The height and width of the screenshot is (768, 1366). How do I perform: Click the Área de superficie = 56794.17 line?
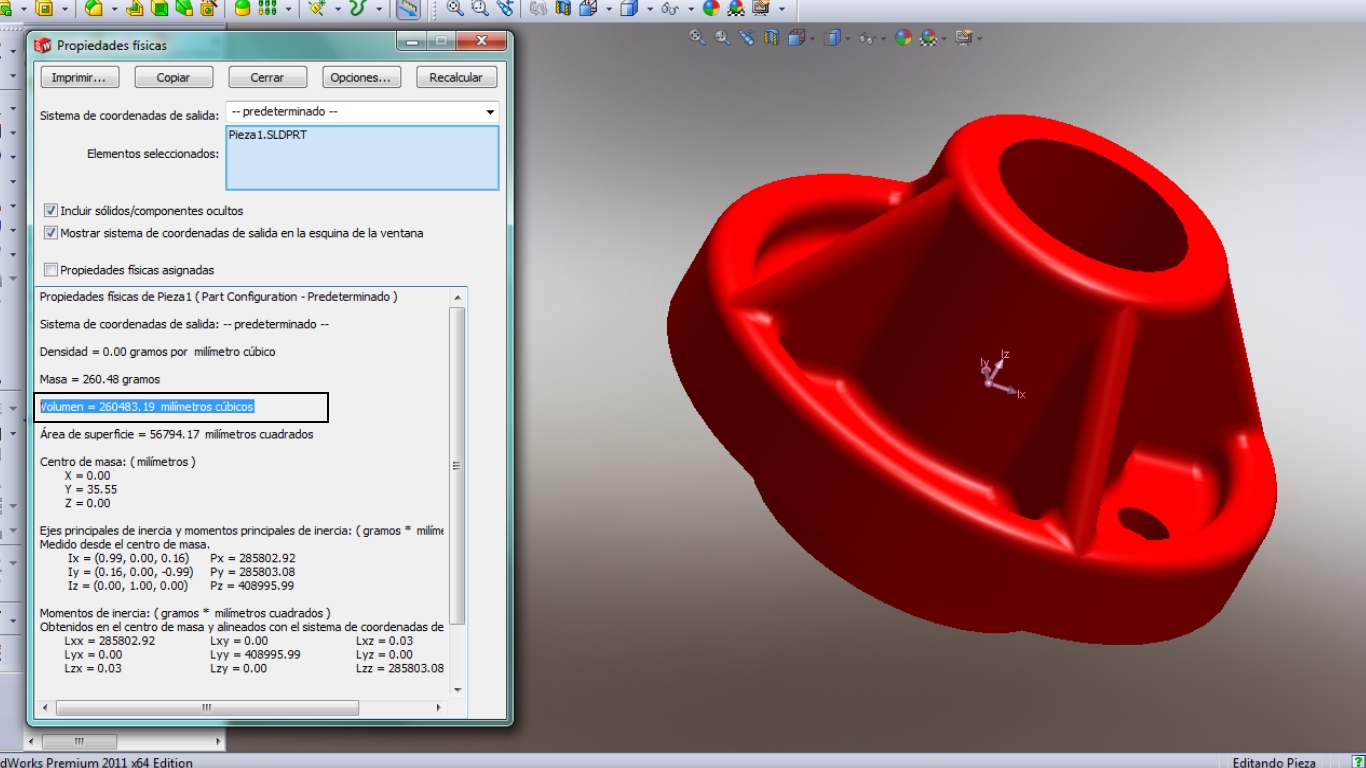(176, 434)
